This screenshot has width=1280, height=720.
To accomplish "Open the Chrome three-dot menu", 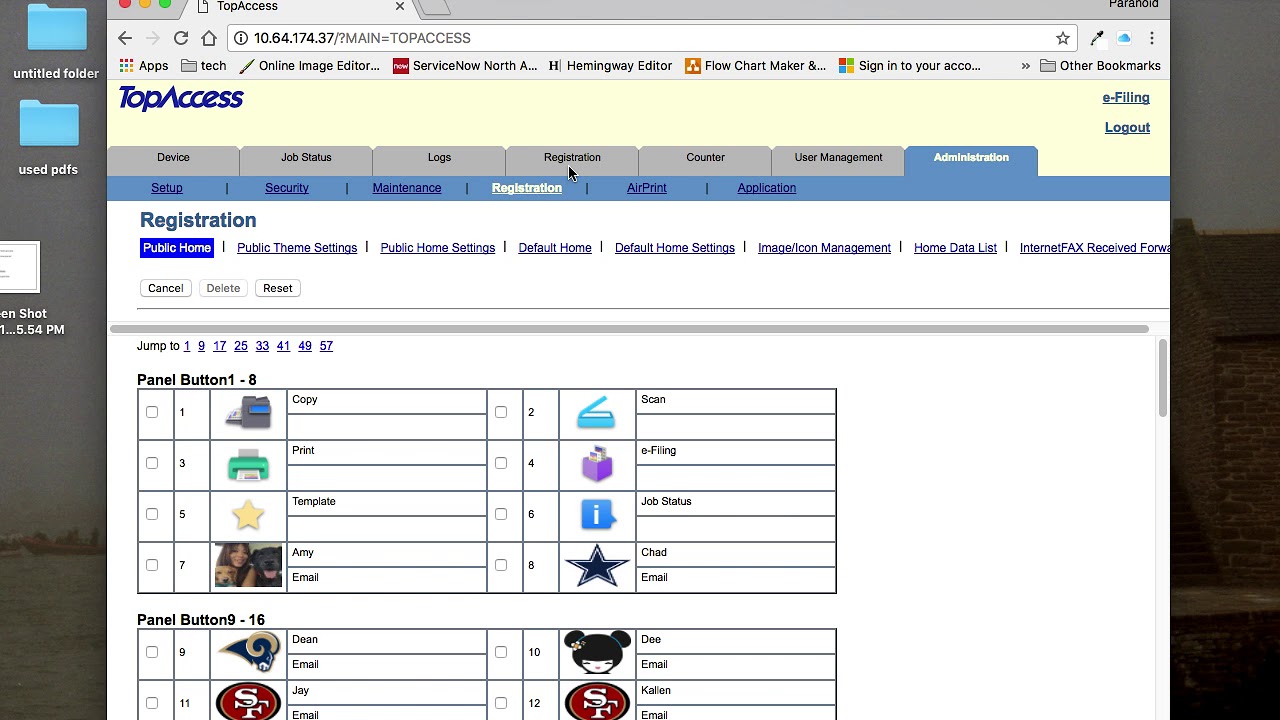I will (x=1152, y=38).
